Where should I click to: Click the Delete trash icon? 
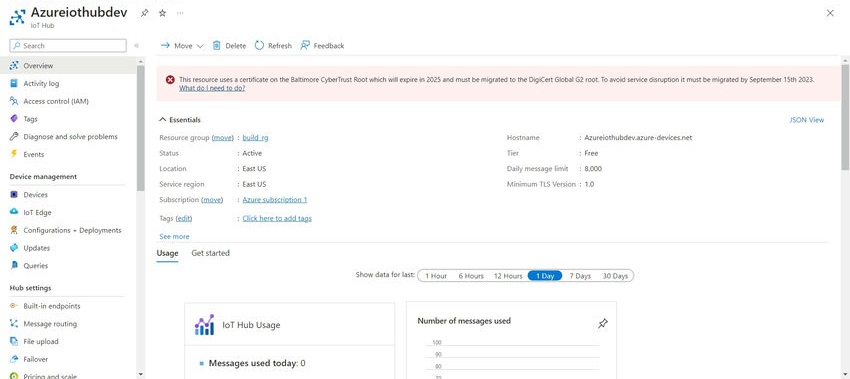click(216, 46)
